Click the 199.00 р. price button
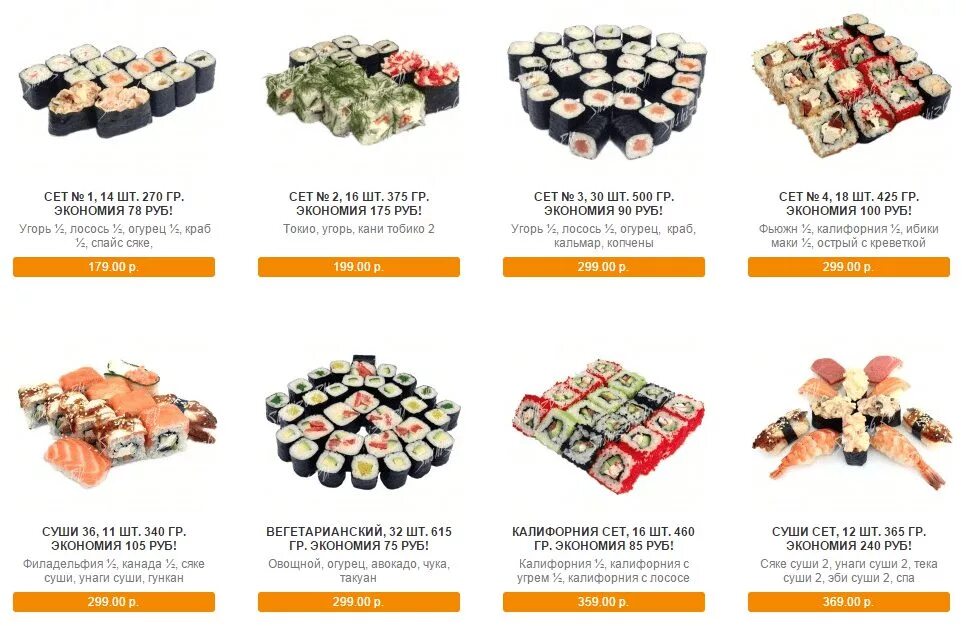The width and height of the screenshot is (966, 626). pos(359,267)
